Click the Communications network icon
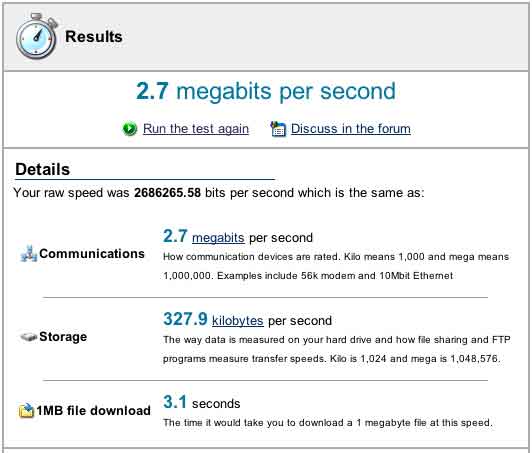 (x=28, y=254)
